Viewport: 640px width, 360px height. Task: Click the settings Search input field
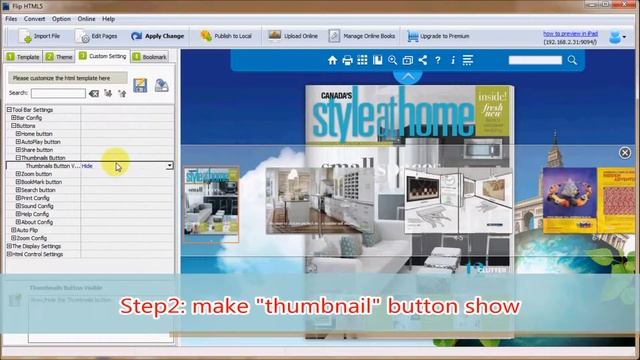pyautogui.click(x=58, y=93)
